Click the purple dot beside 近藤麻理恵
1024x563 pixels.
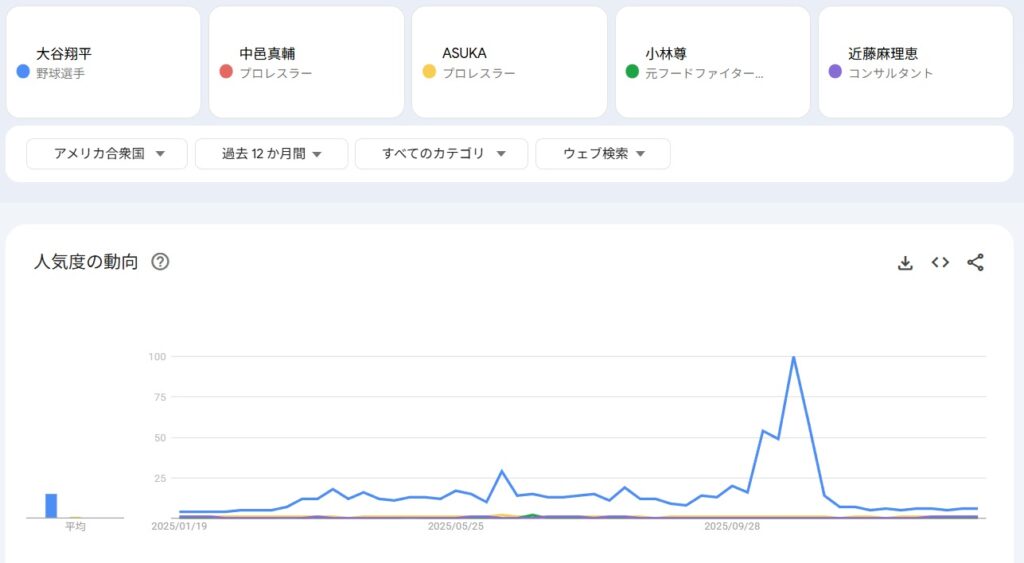coord(835,72)
